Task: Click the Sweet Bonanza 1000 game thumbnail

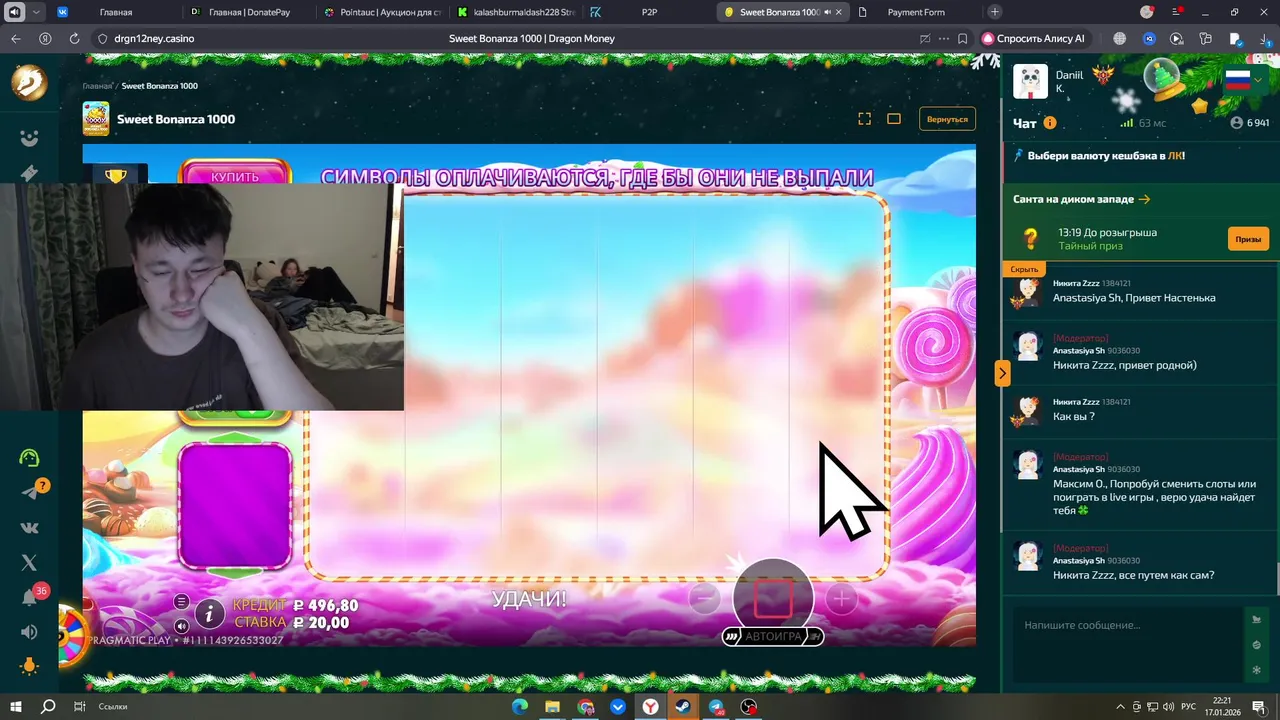Action: (96, 119)
